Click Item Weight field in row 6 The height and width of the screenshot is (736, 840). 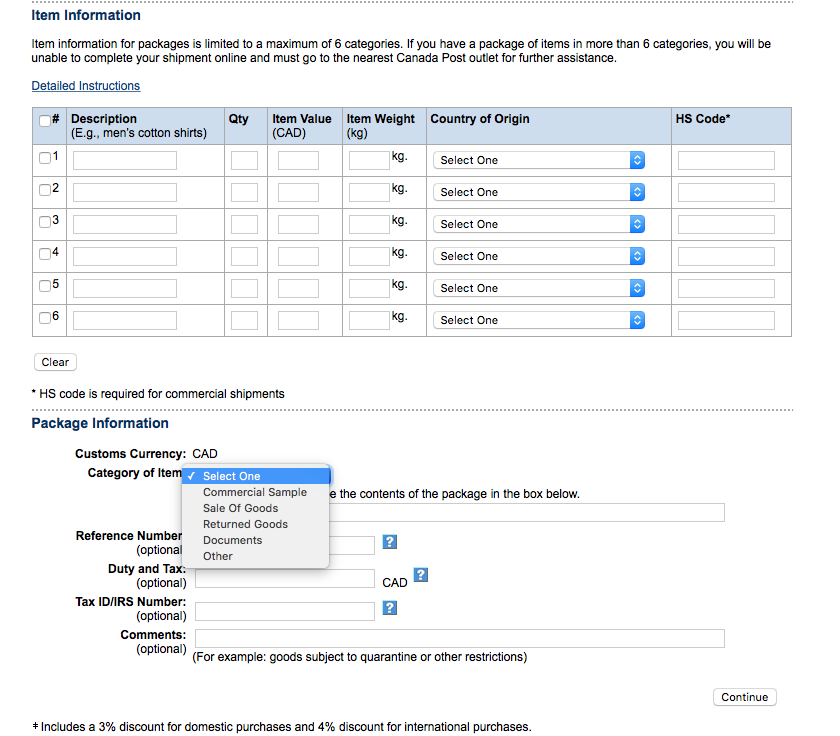point(369,320)
